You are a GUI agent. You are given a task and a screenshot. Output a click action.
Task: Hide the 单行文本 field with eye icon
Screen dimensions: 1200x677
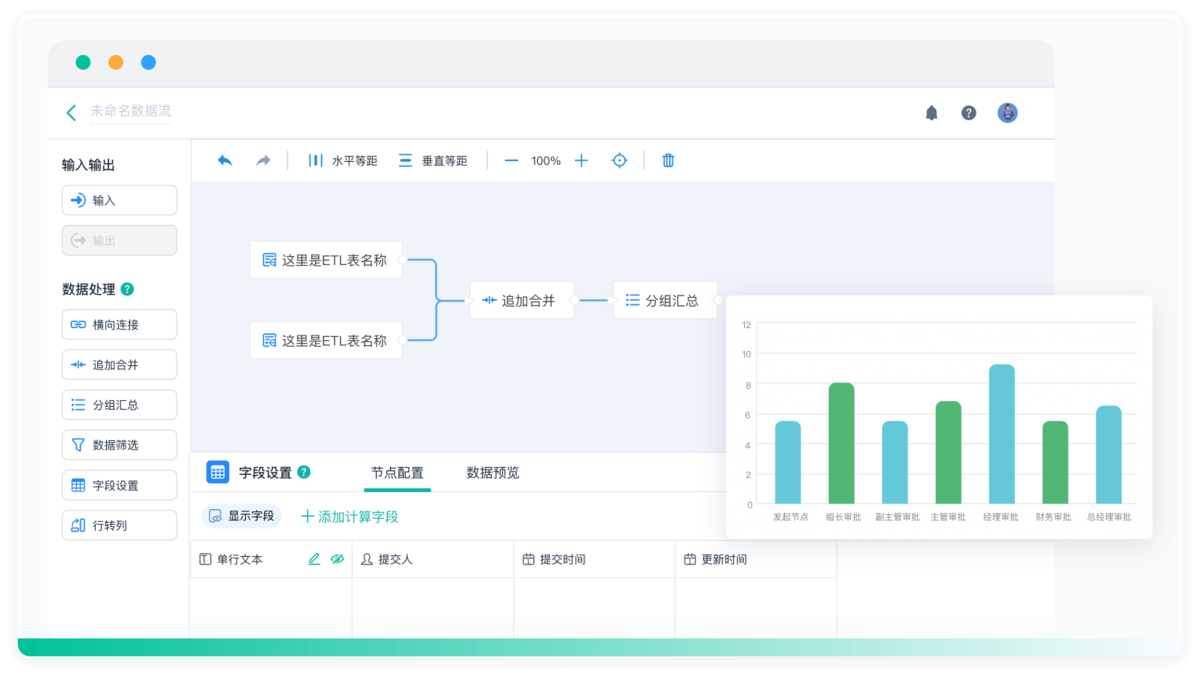click(337, 559)
